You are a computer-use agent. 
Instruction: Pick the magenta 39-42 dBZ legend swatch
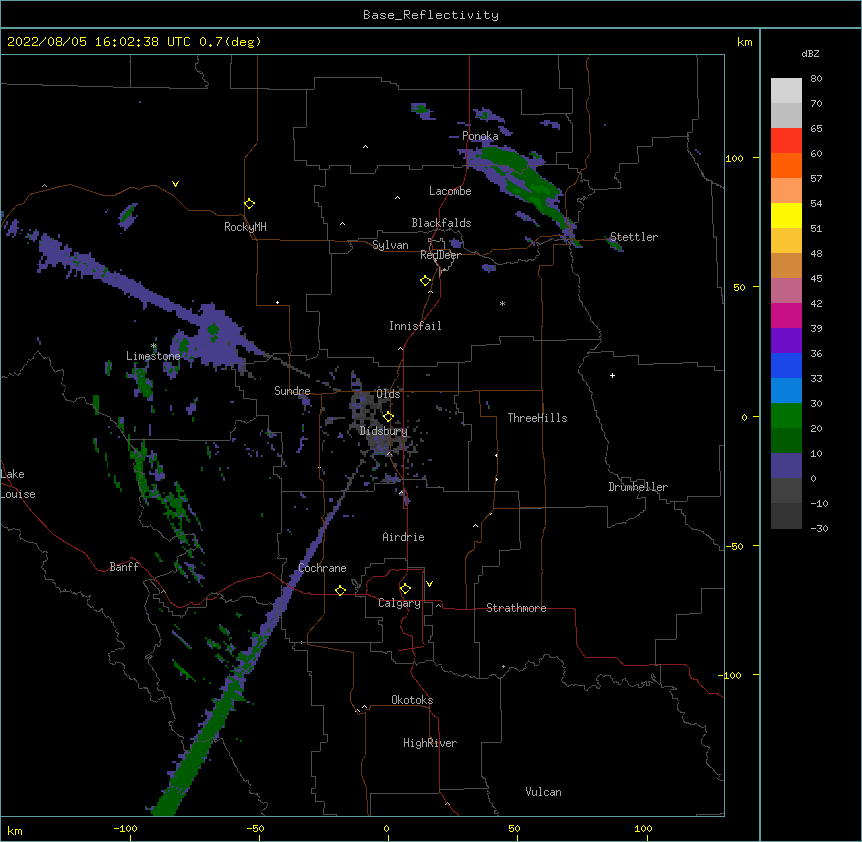pos(786,315)
